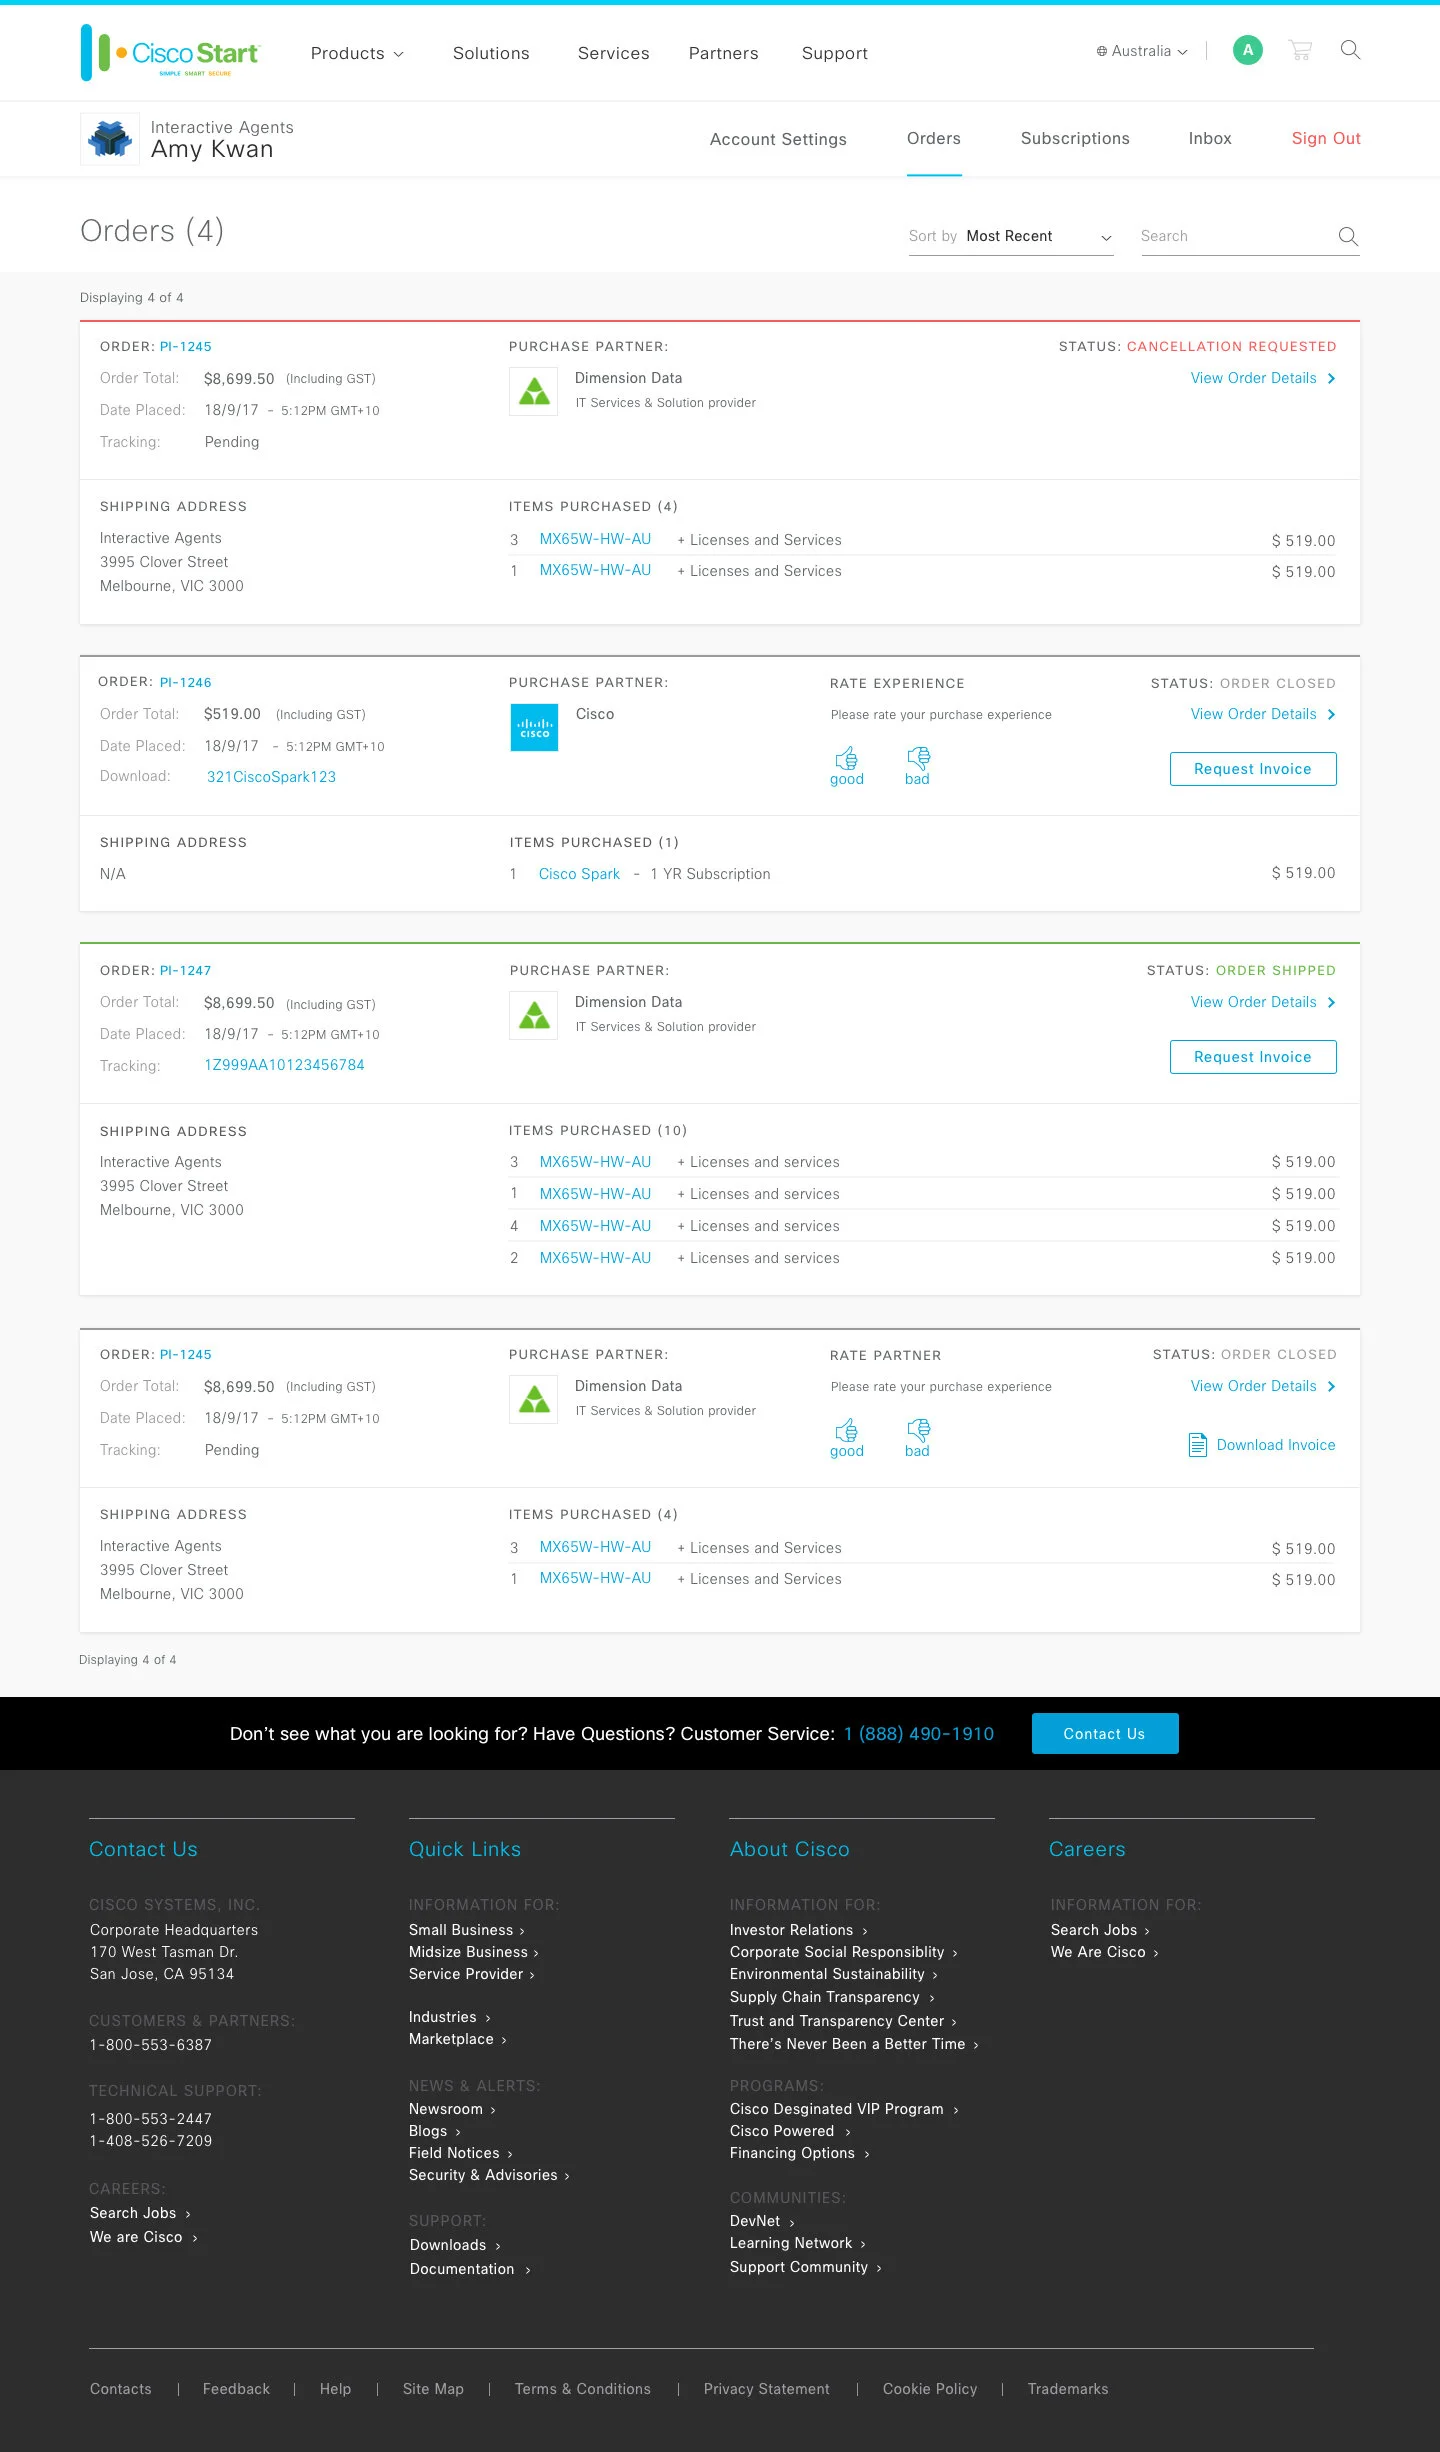The width and height of the screenshot is (1440, 2452).
Task: Open We Are Cisco under Careers column
Action: pyautogui.click(x=1104, y=1952)
